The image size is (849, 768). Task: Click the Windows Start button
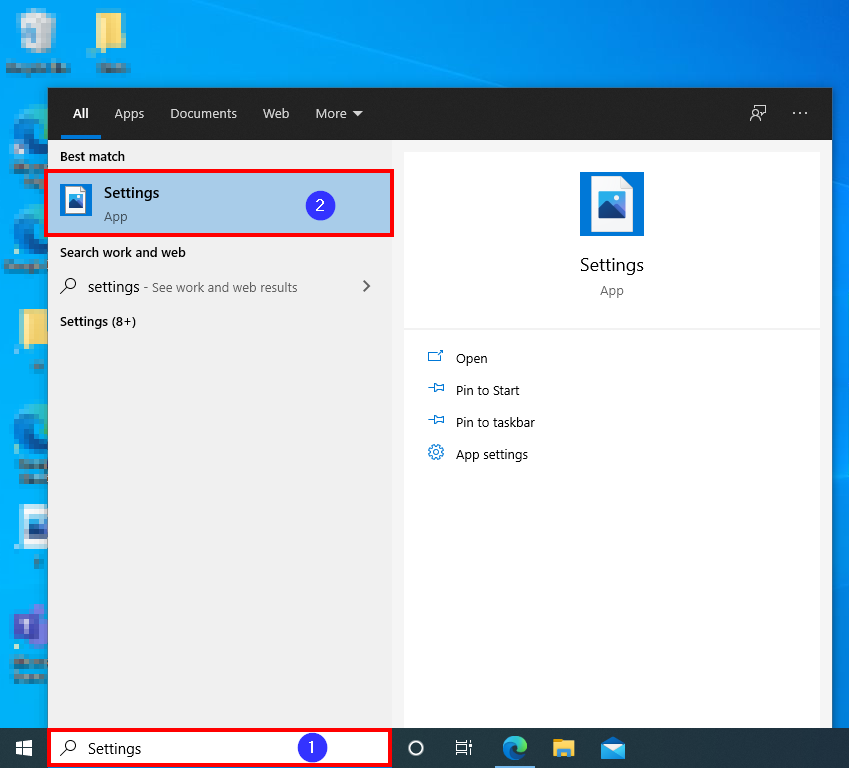(x=24, y=749)
